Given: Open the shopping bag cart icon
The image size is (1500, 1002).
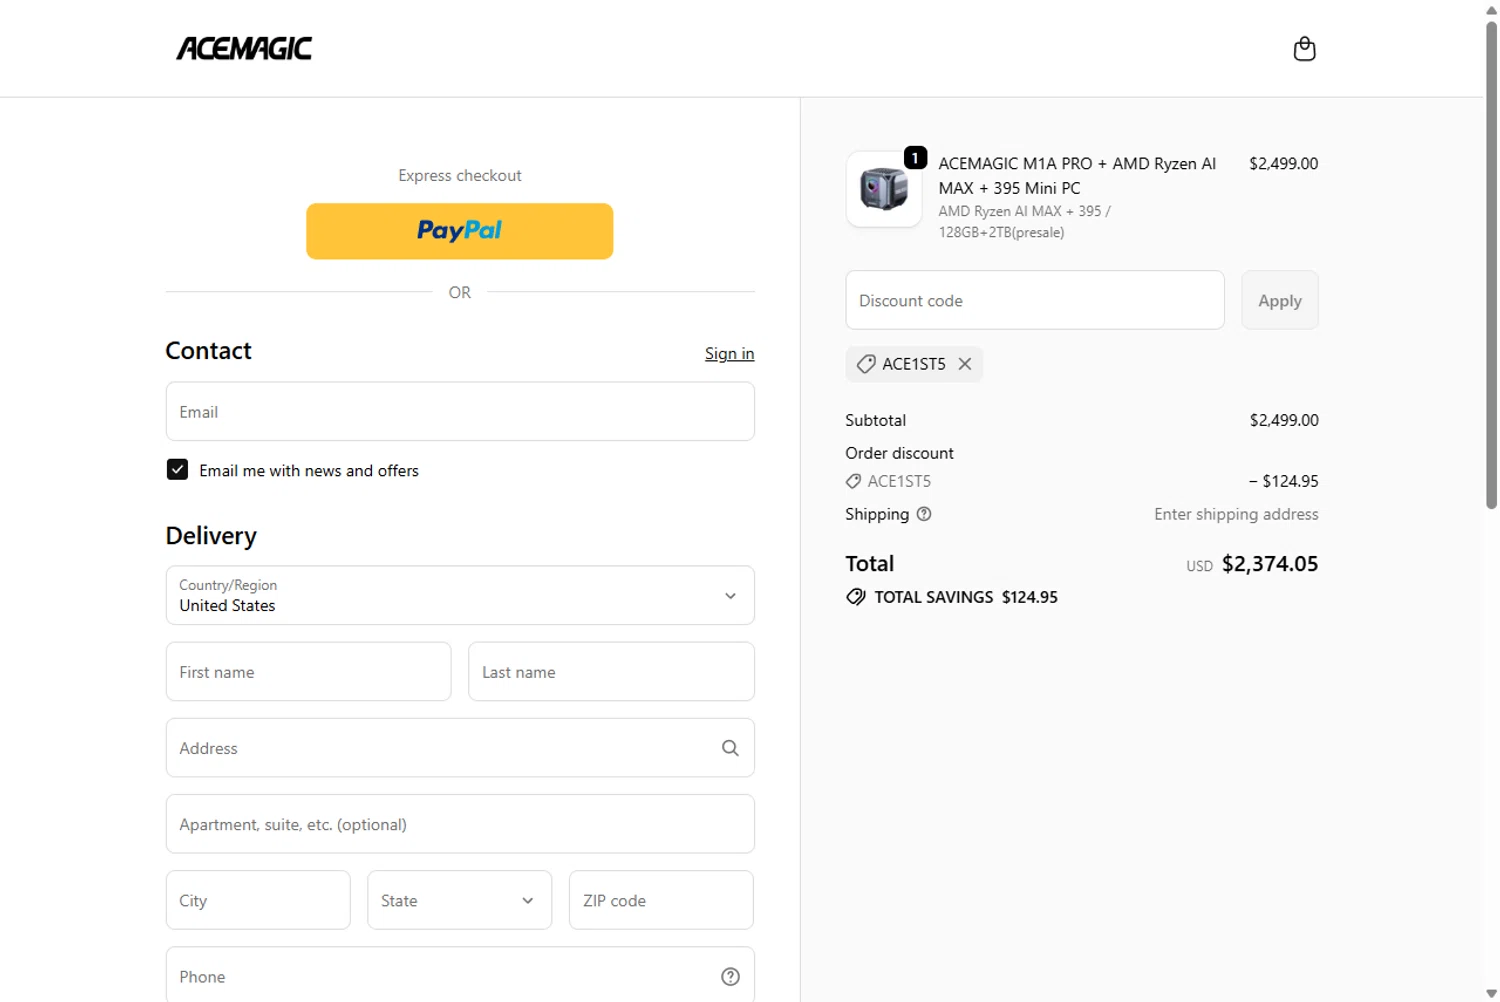Looking at the screenshot, I should click(1304, 49).
